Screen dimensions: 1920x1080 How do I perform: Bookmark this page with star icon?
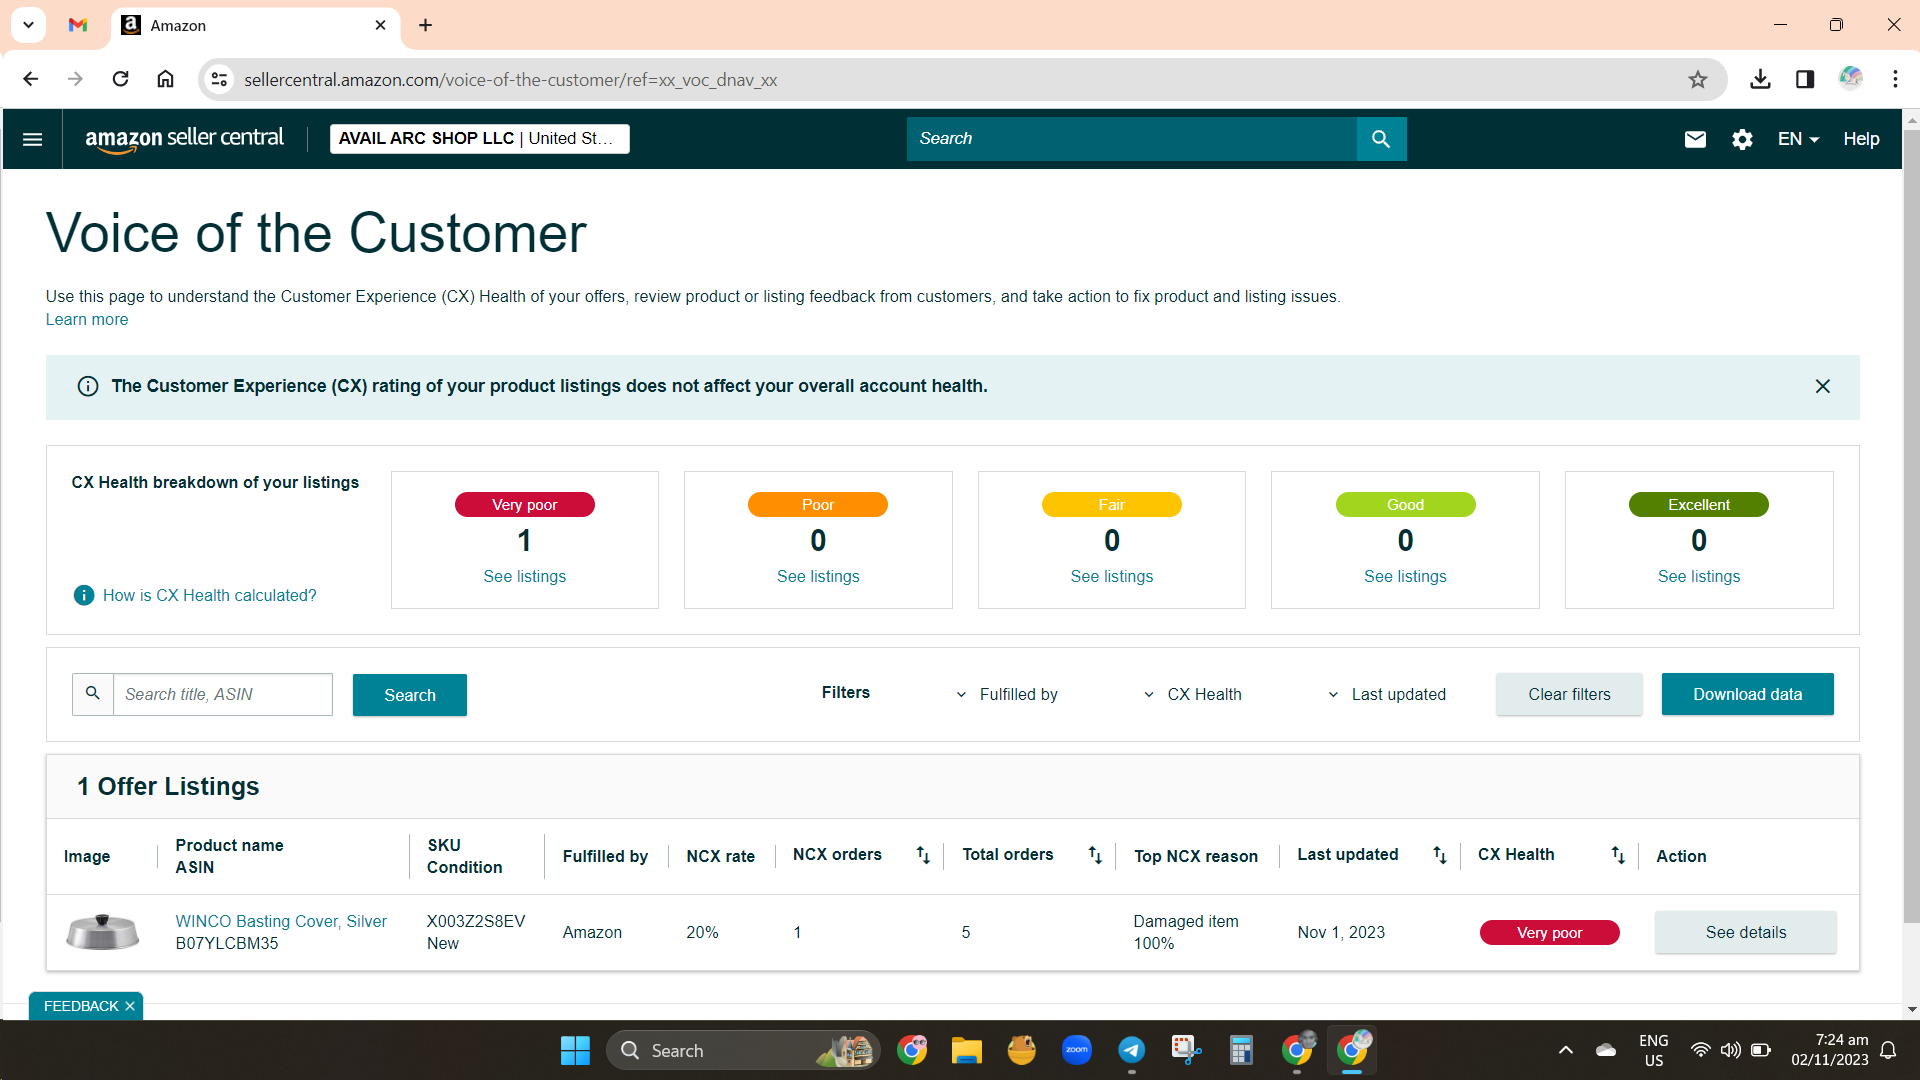[x=1698, y=79]
